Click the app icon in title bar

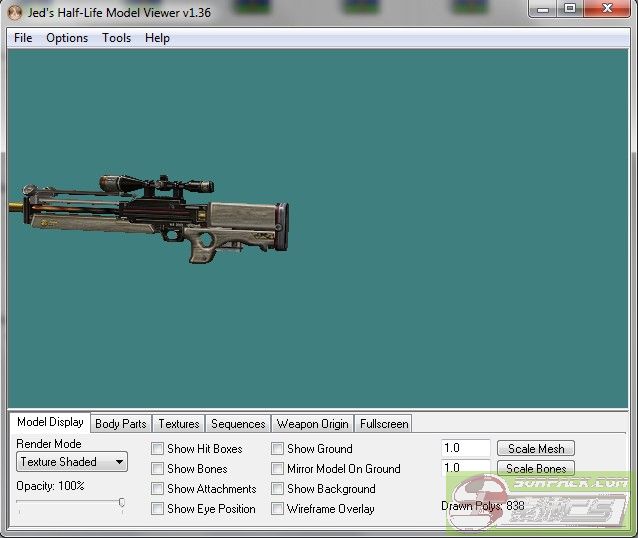coord(14,12)
